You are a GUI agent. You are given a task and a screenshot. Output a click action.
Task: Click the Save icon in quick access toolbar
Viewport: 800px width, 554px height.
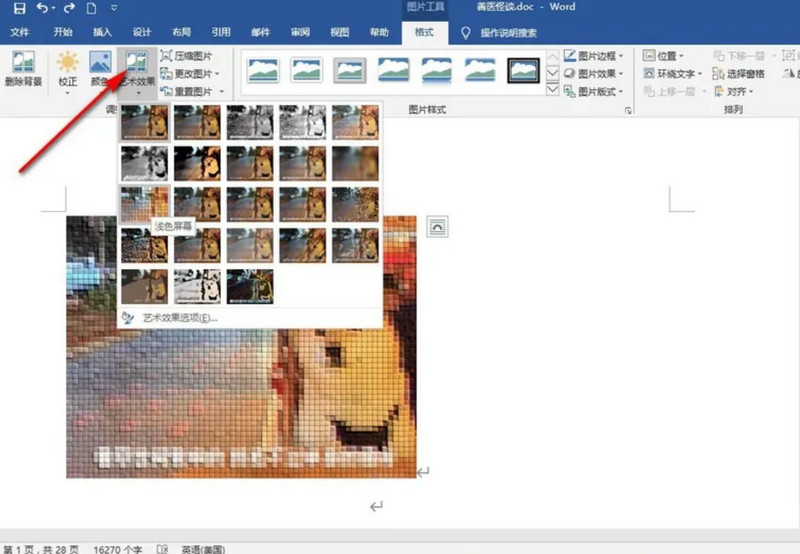point(19,8)
